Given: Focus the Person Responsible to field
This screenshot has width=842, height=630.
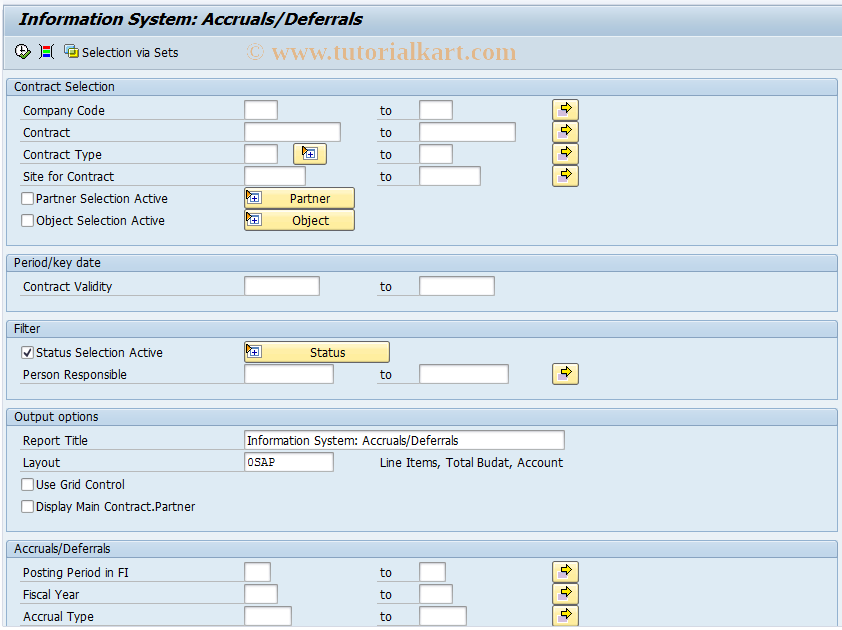Looking at the screenshot, I should 464,374.
